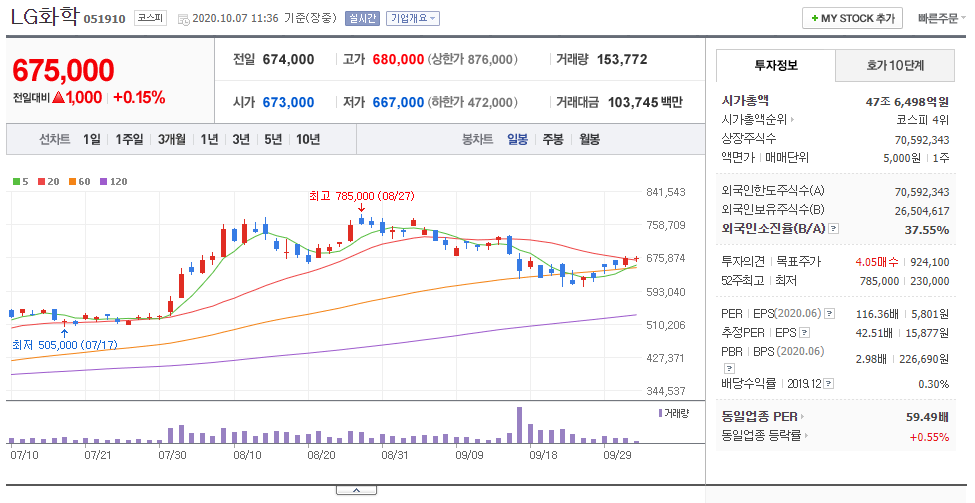Click the 시가 673,000 value
Screen dimensions: 975x503
(x=289, y=103)
